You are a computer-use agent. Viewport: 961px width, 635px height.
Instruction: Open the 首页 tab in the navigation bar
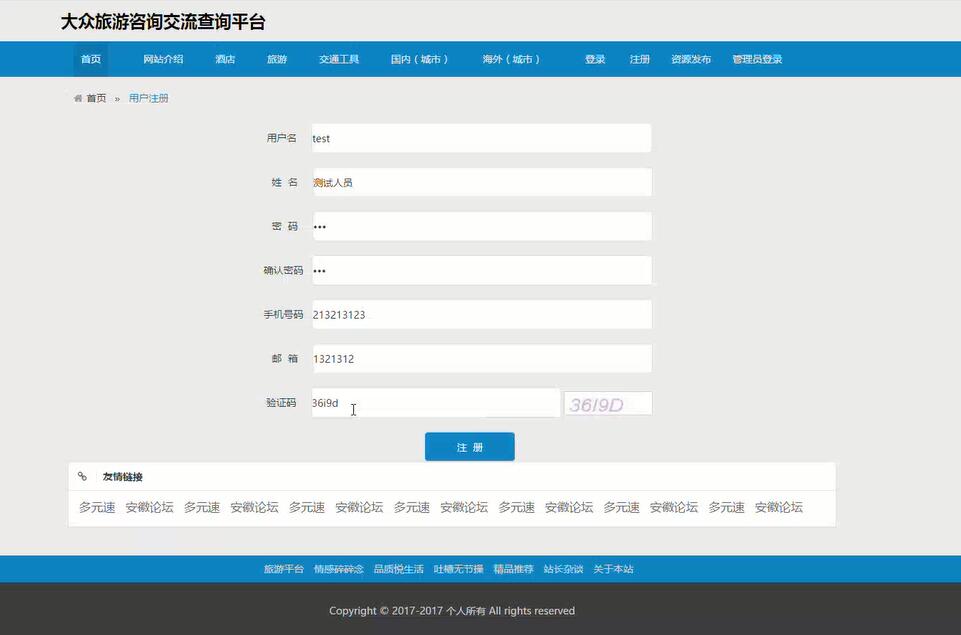[91, 59]
